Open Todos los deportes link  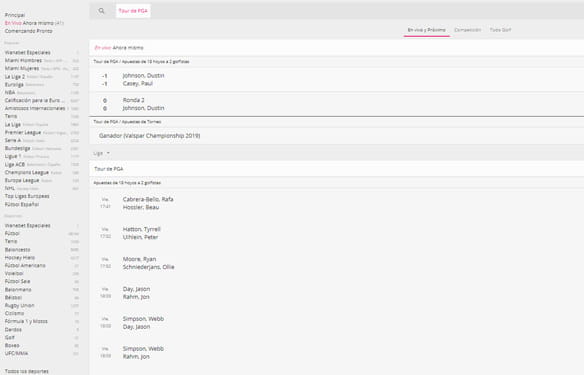coord(27,371)
